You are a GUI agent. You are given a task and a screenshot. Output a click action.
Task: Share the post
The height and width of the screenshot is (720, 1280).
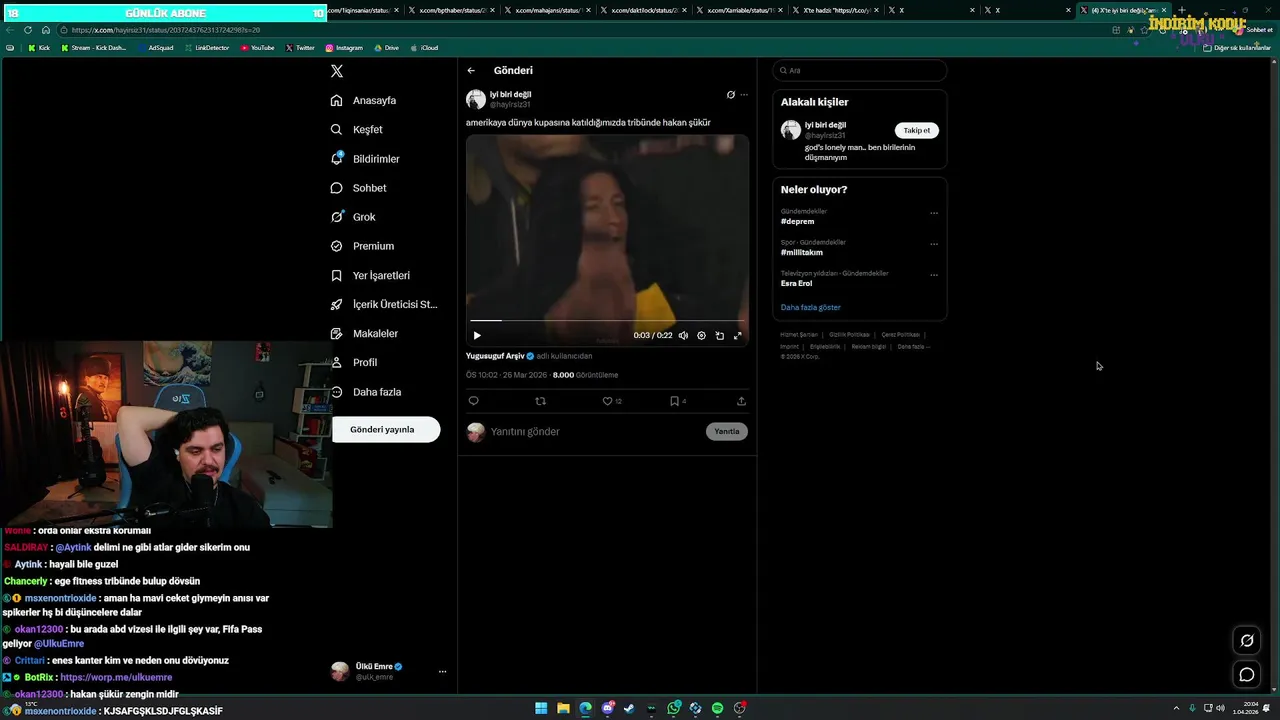coord(741,401)
